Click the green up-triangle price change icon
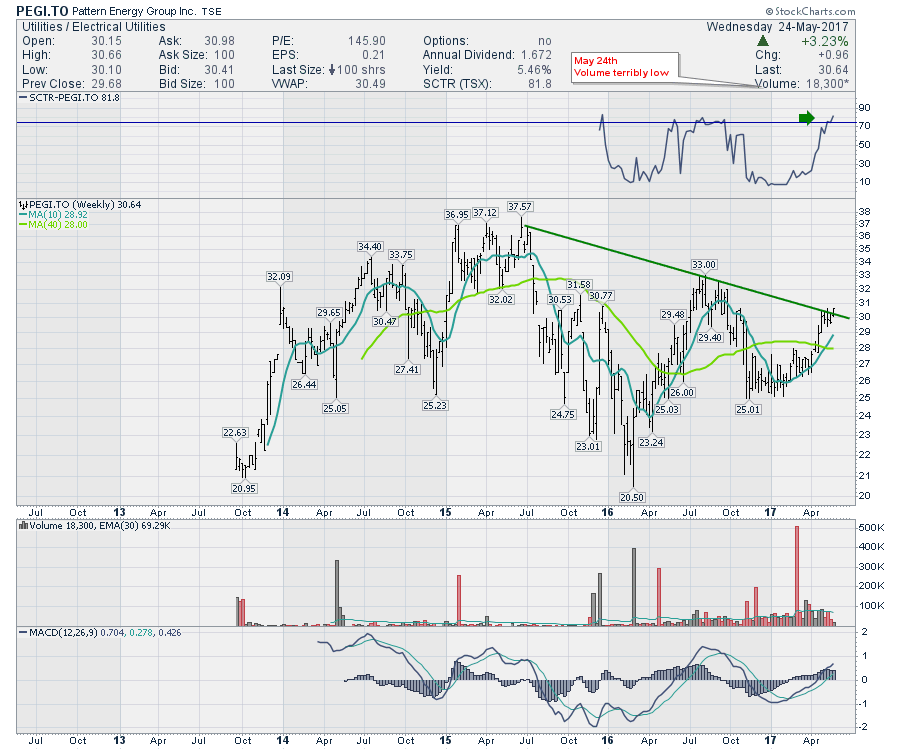 point(762,41)
